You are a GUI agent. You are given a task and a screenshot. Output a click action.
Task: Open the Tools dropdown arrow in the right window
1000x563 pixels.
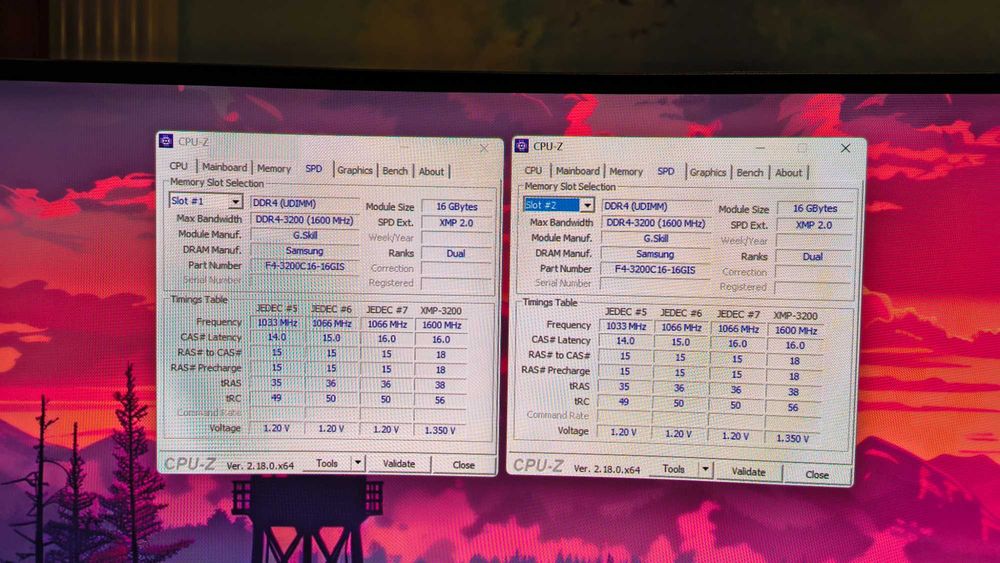(x=705, y=470)
